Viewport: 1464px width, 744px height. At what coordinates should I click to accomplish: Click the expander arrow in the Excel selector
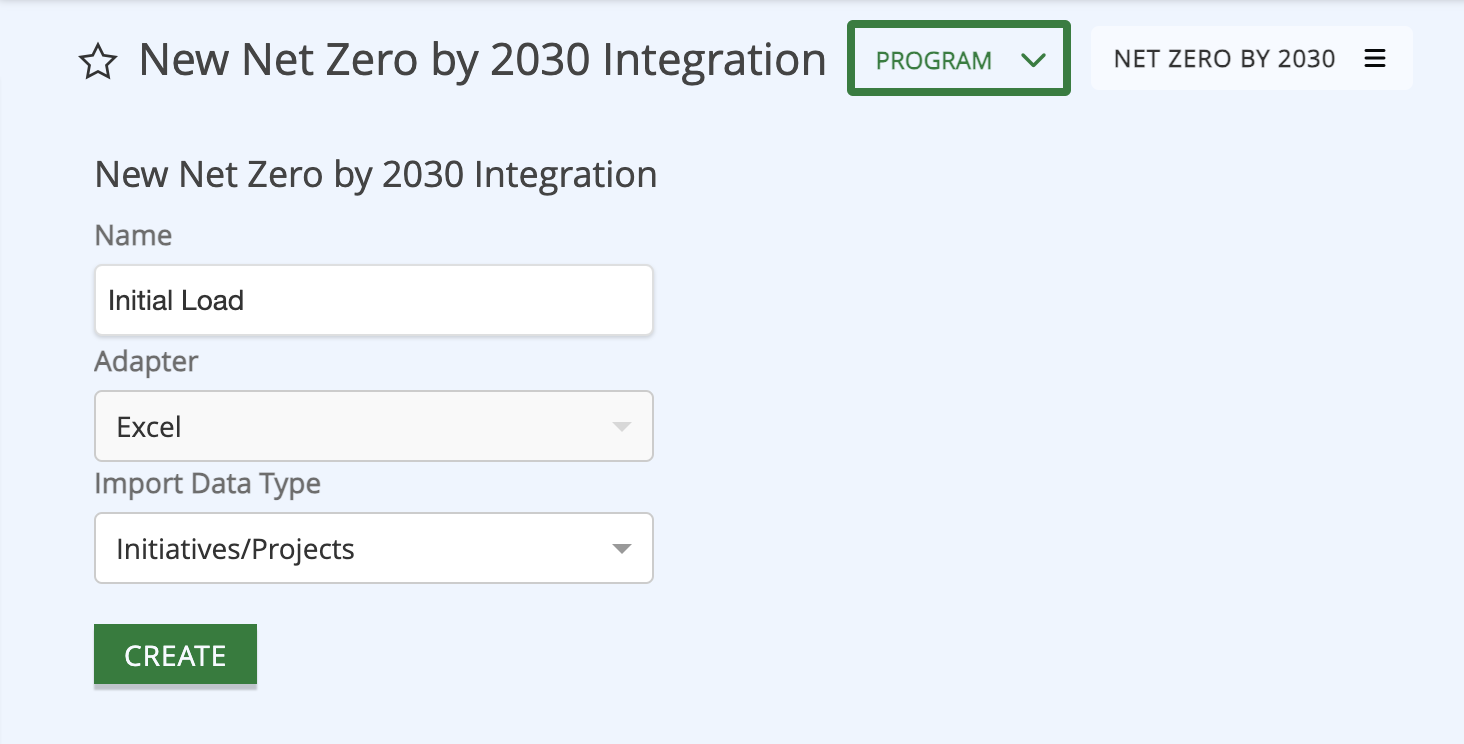pyautogui.click(x=624, y=426)
